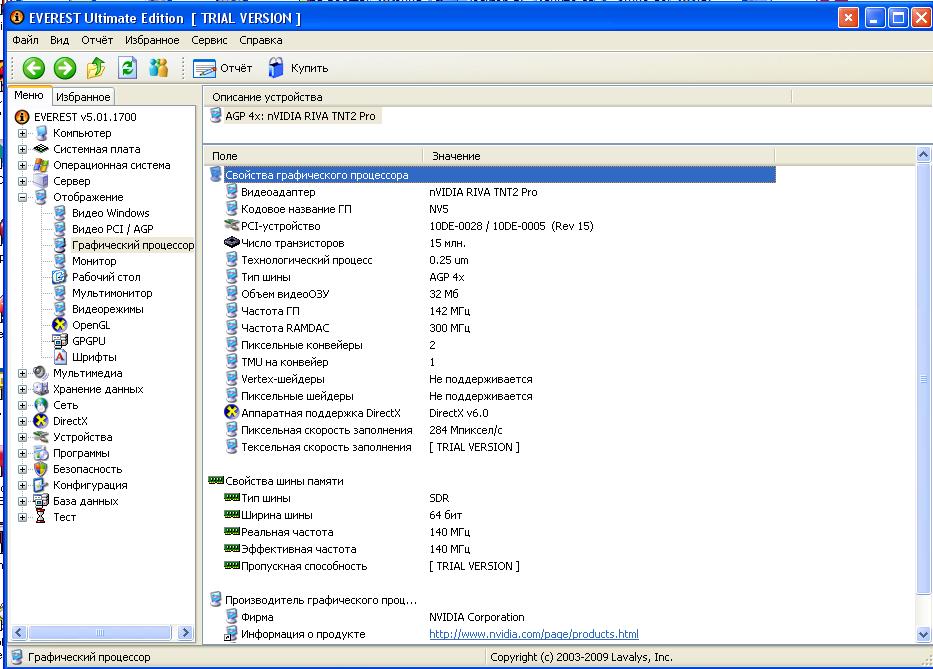The image size is (933, 669).
Task: Select Видео Windows in tree
Action: click(111, 213)
